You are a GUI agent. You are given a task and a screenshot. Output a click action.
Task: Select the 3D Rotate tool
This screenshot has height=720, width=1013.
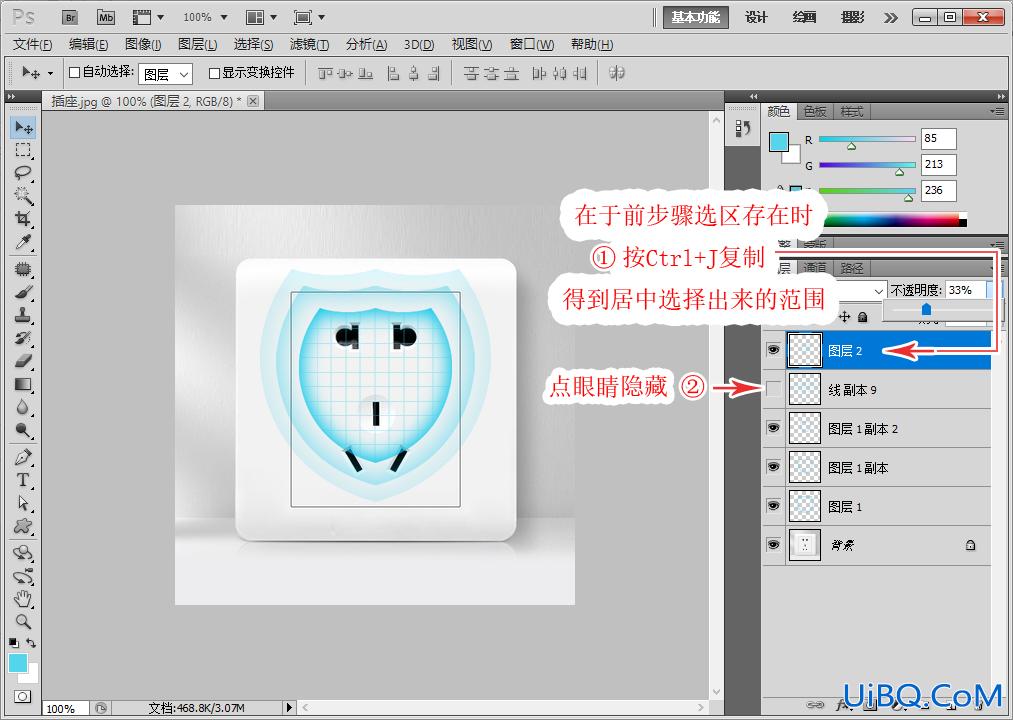23,553
